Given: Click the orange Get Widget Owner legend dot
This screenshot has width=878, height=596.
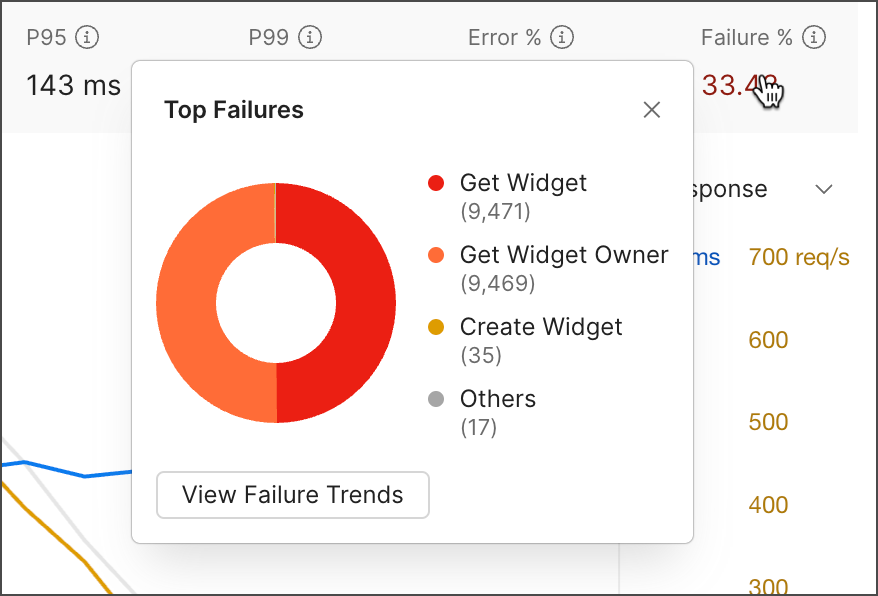Looking at the screenshot, I should coord(437,255).
